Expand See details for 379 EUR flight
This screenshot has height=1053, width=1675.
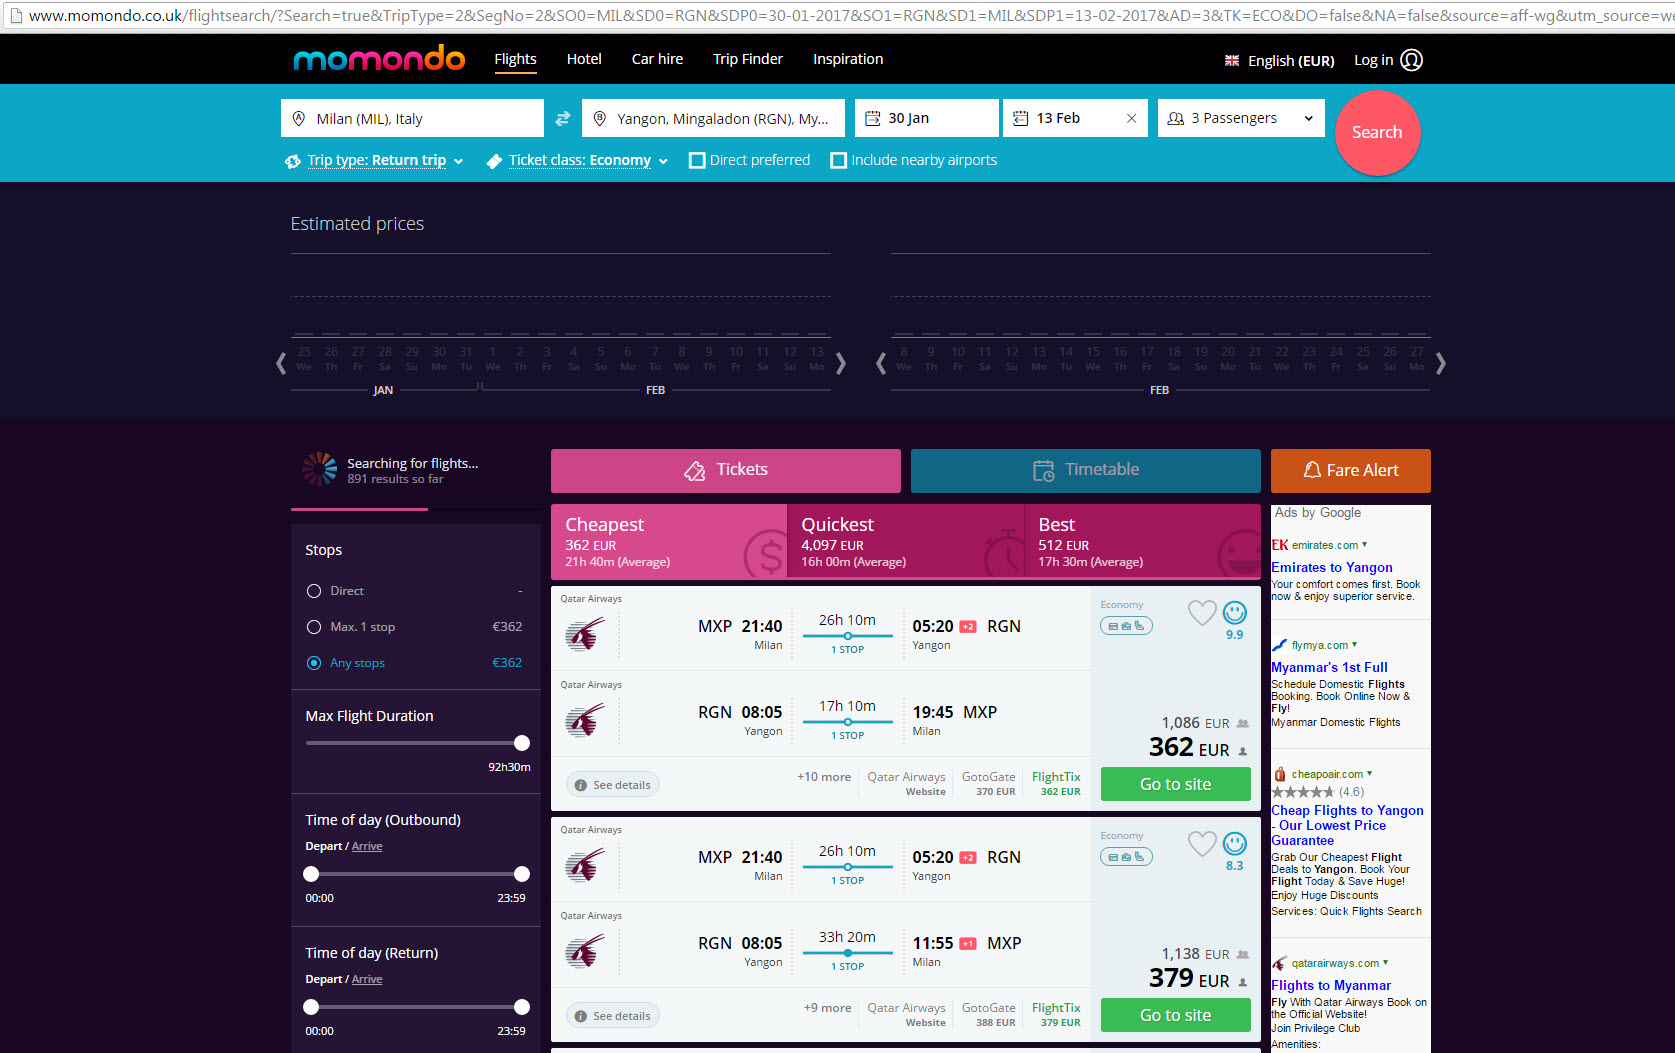click(x=613, y=1016)
